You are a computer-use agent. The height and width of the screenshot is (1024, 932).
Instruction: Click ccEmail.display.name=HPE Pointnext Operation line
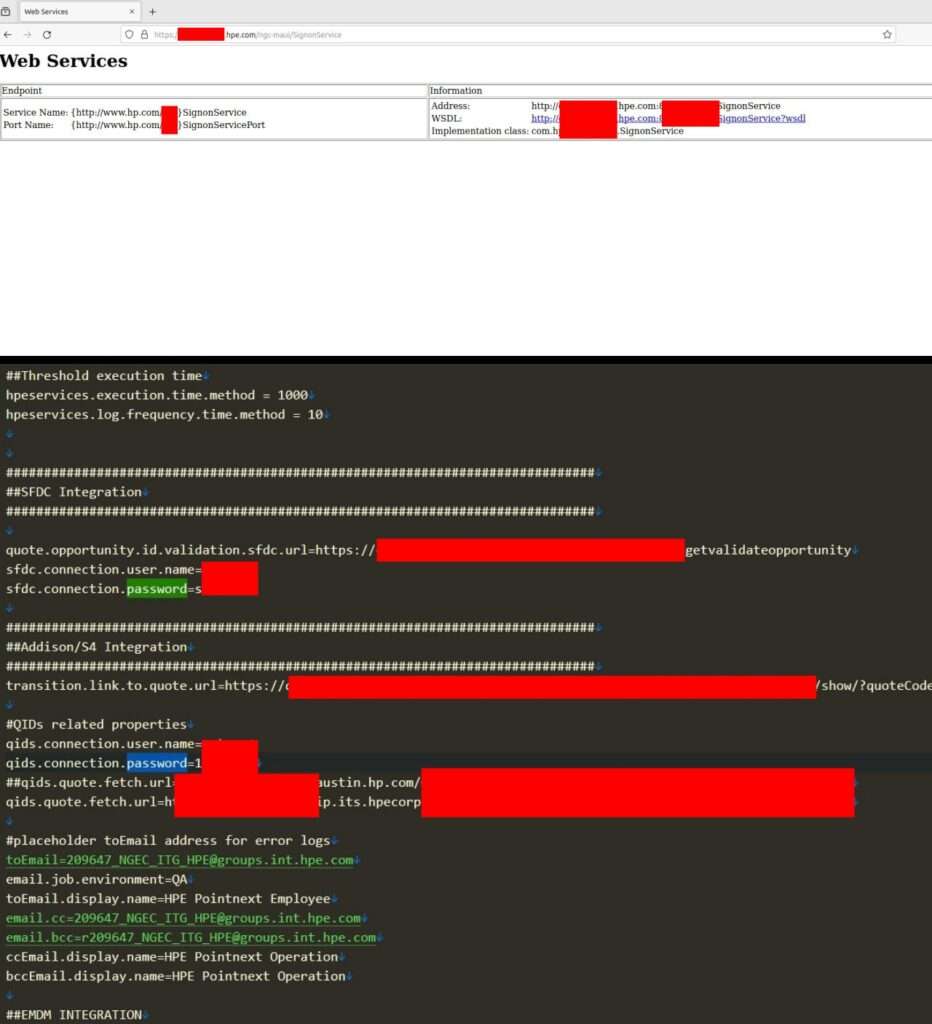(172, 957)
